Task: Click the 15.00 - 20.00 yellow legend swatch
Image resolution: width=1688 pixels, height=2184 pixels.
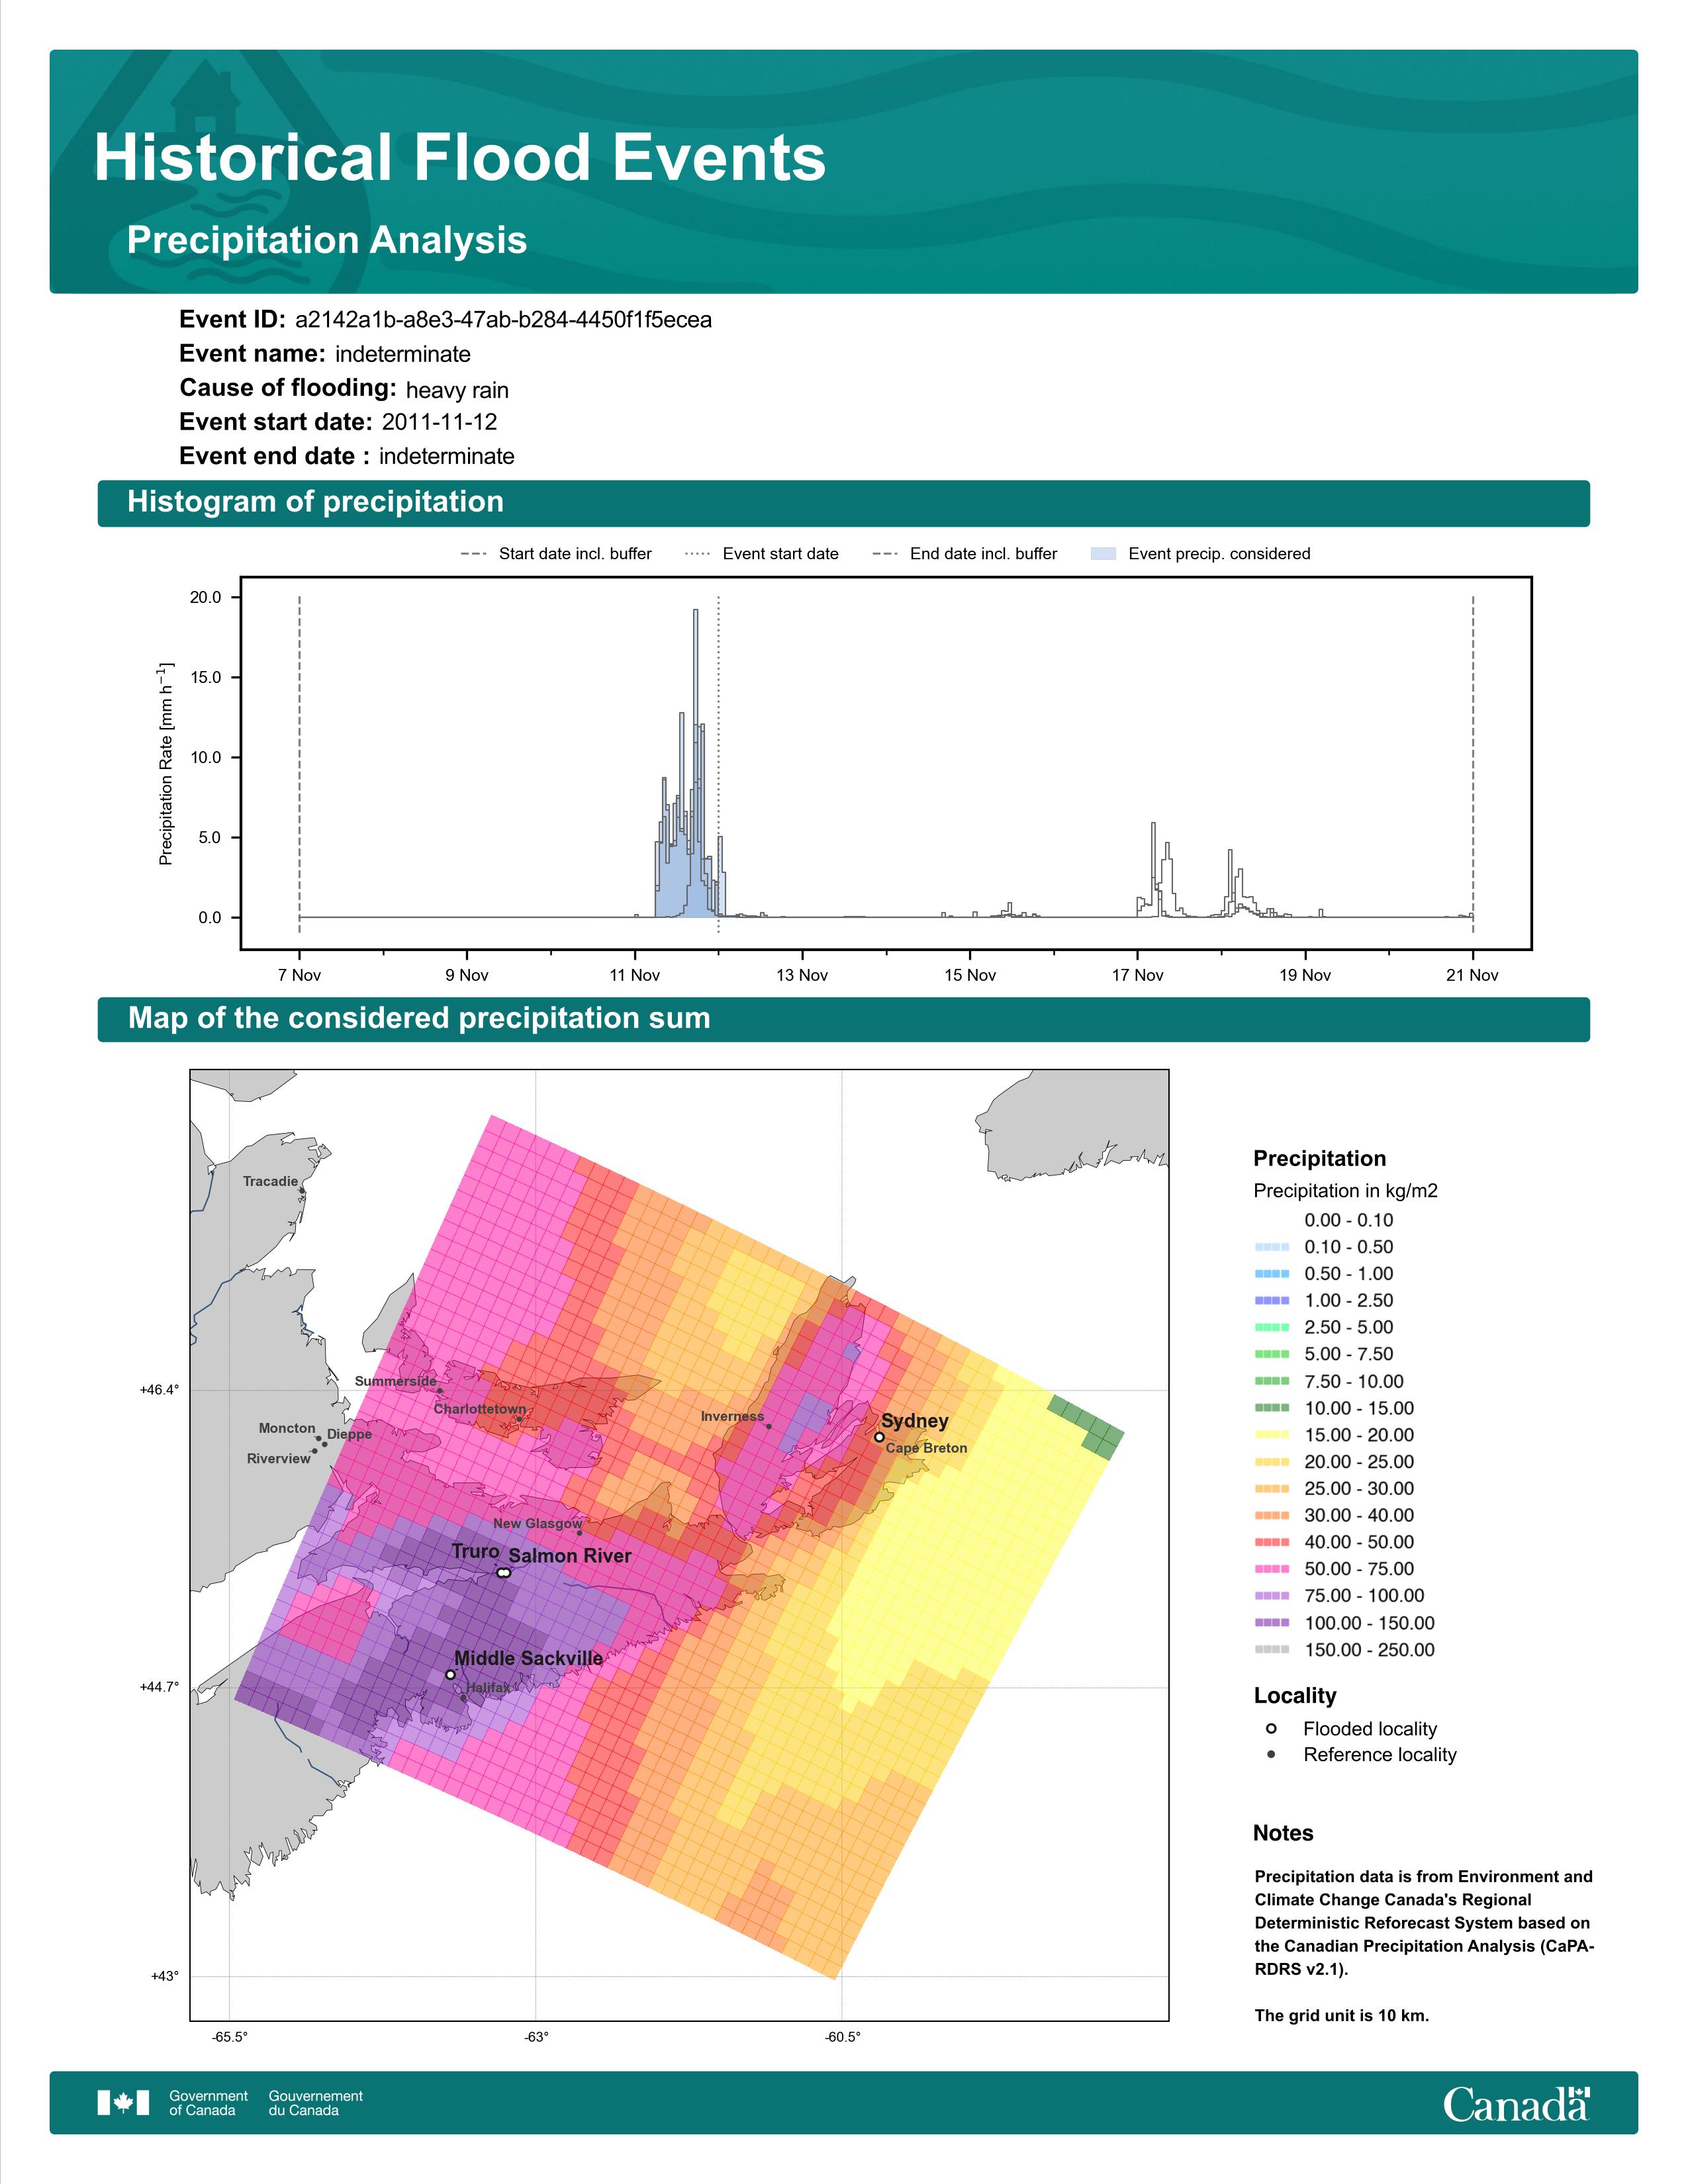Action: point(1272,1435)
